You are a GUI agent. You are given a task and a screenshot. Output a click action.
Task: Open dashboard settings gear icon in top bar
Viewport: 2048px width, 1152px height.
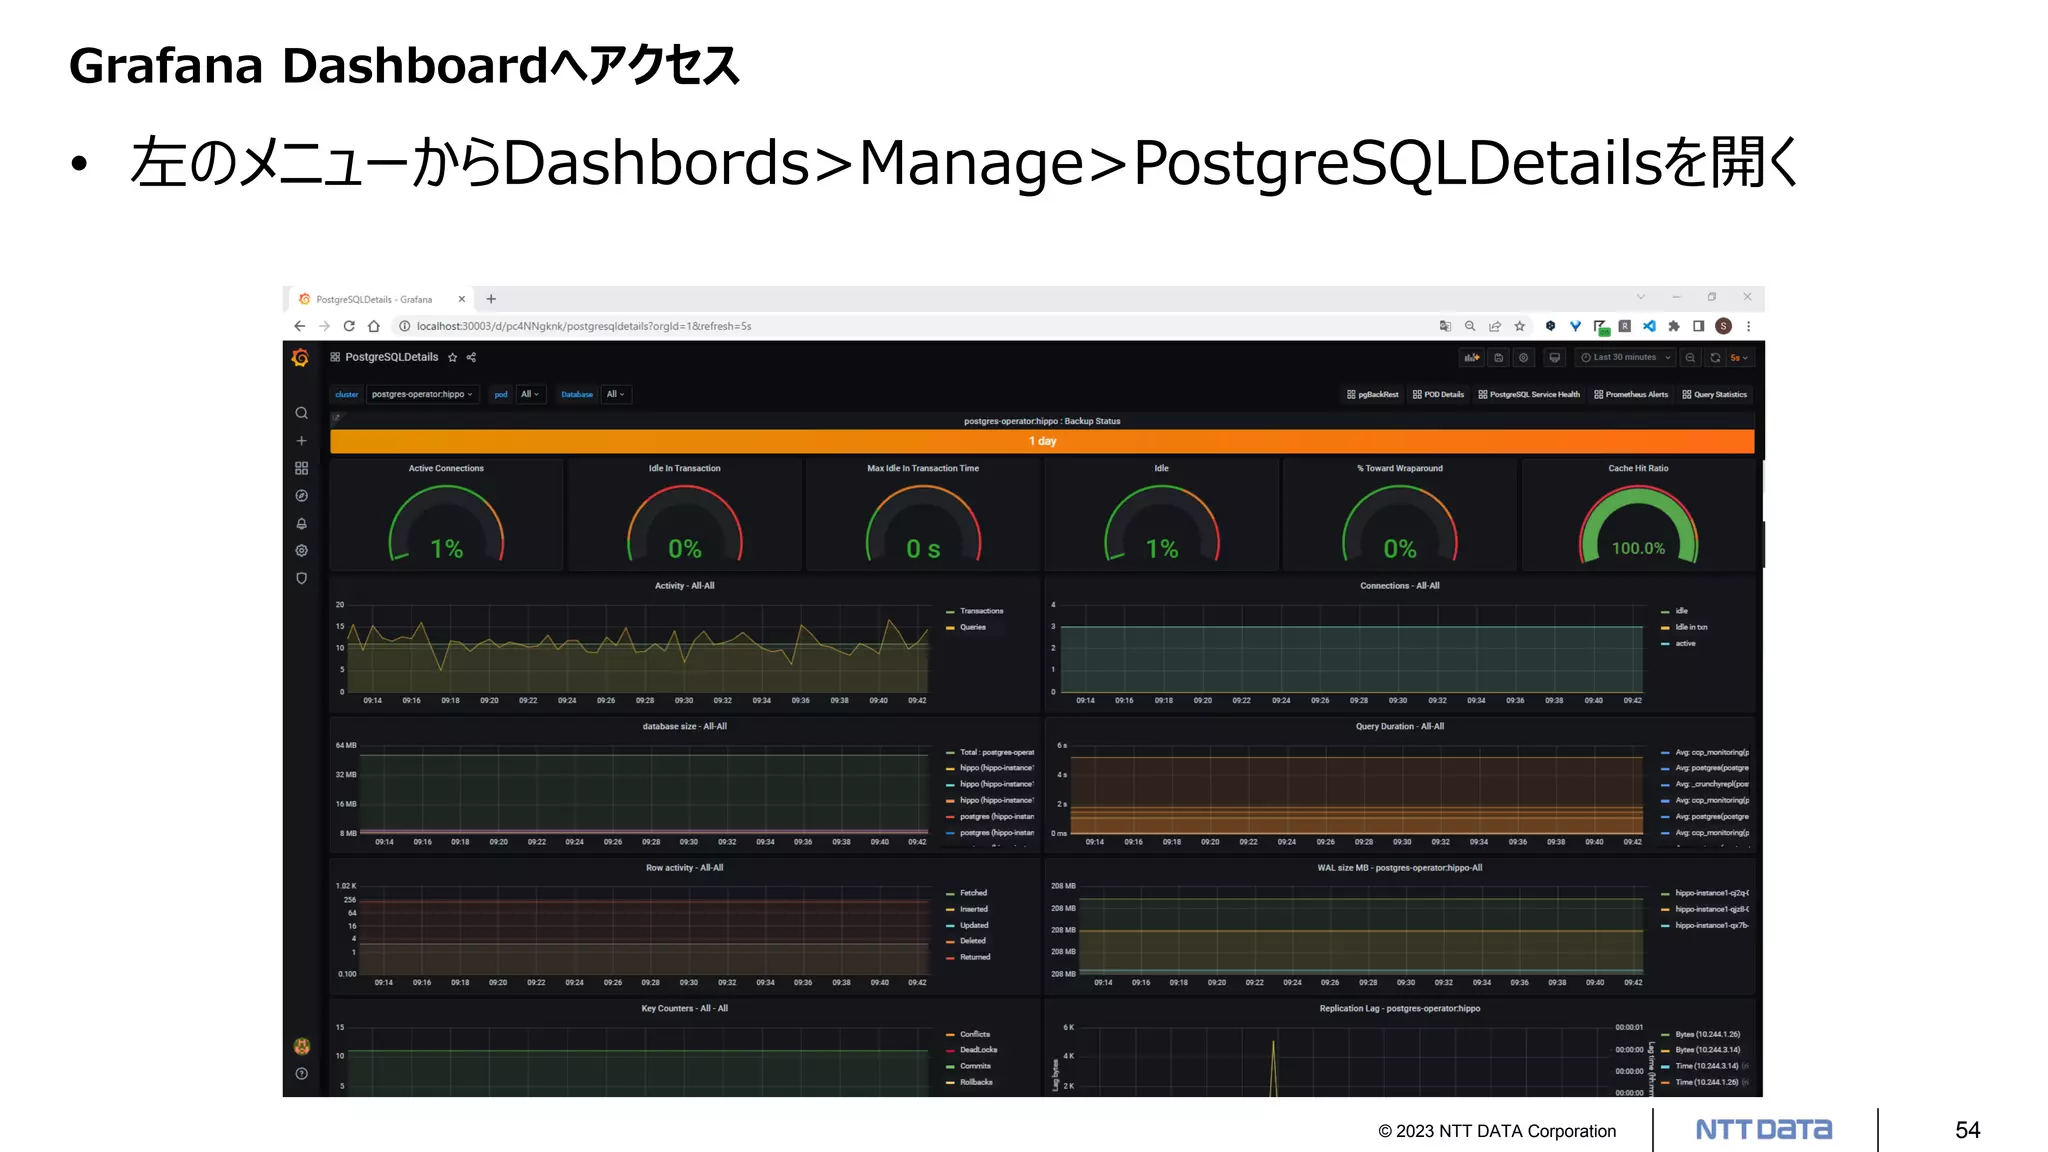[x=1523, y=357]
